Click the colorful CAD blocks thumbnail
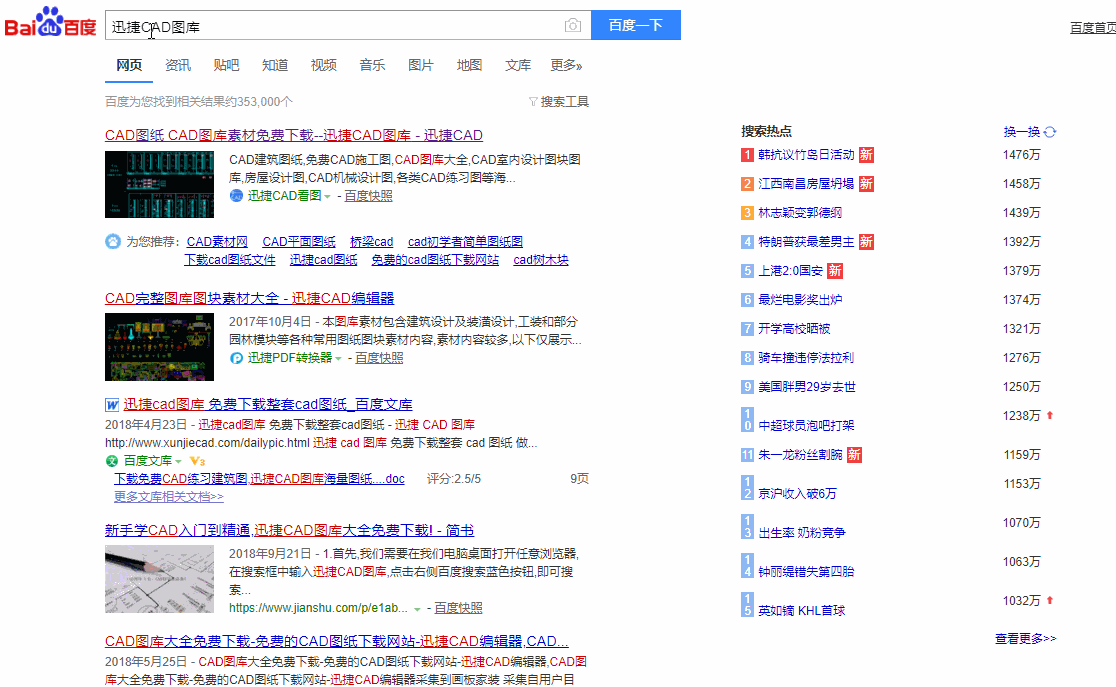 159,347
